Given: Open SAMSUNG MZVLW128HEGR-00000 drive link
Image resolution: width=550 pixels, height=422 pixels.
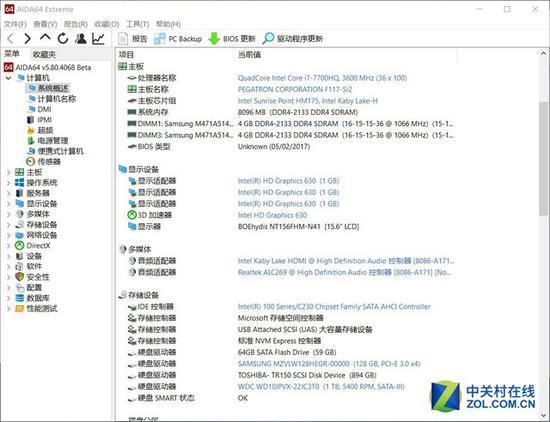Looking at the screenshot, I should (329, 364).
